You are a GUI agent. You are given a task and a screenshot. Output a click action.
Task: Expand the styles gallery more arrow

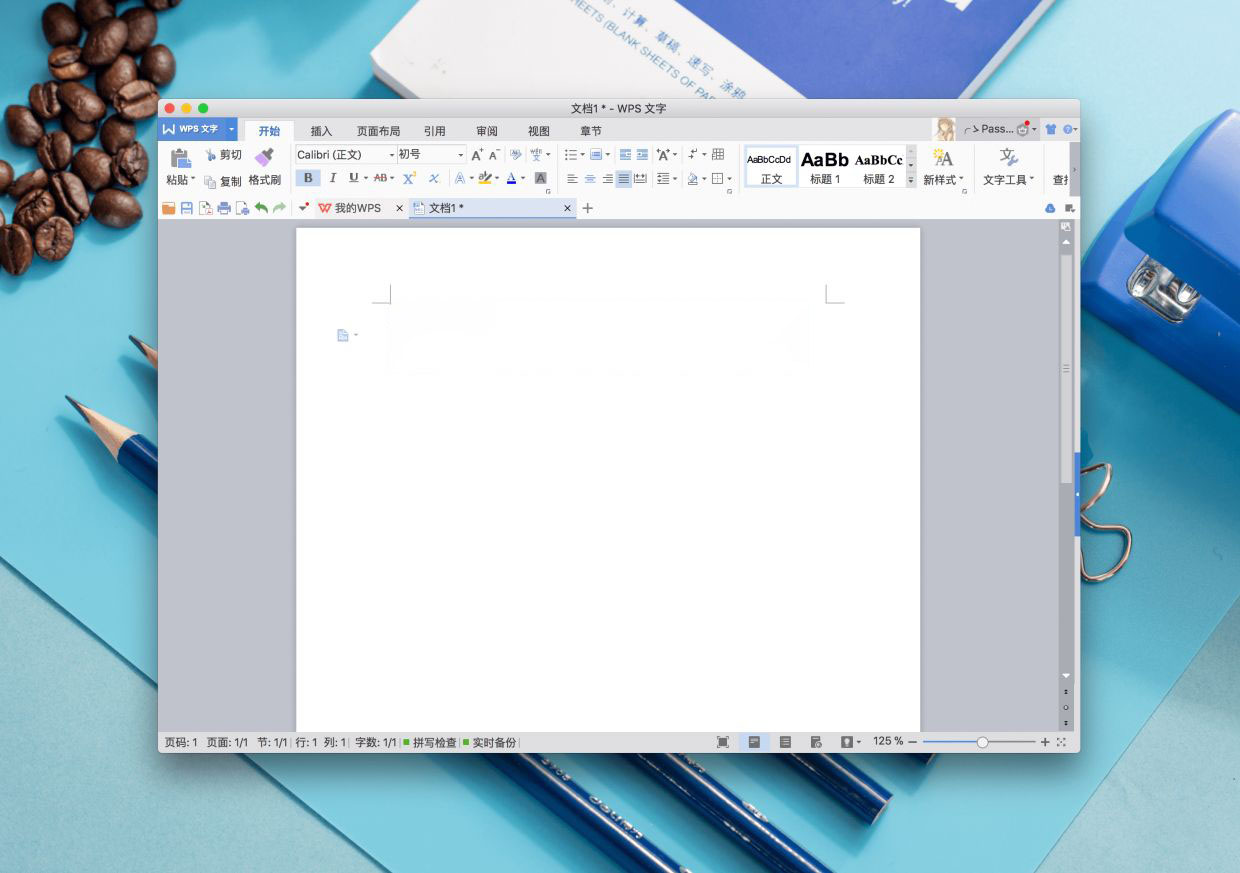(x=911, y=180)
